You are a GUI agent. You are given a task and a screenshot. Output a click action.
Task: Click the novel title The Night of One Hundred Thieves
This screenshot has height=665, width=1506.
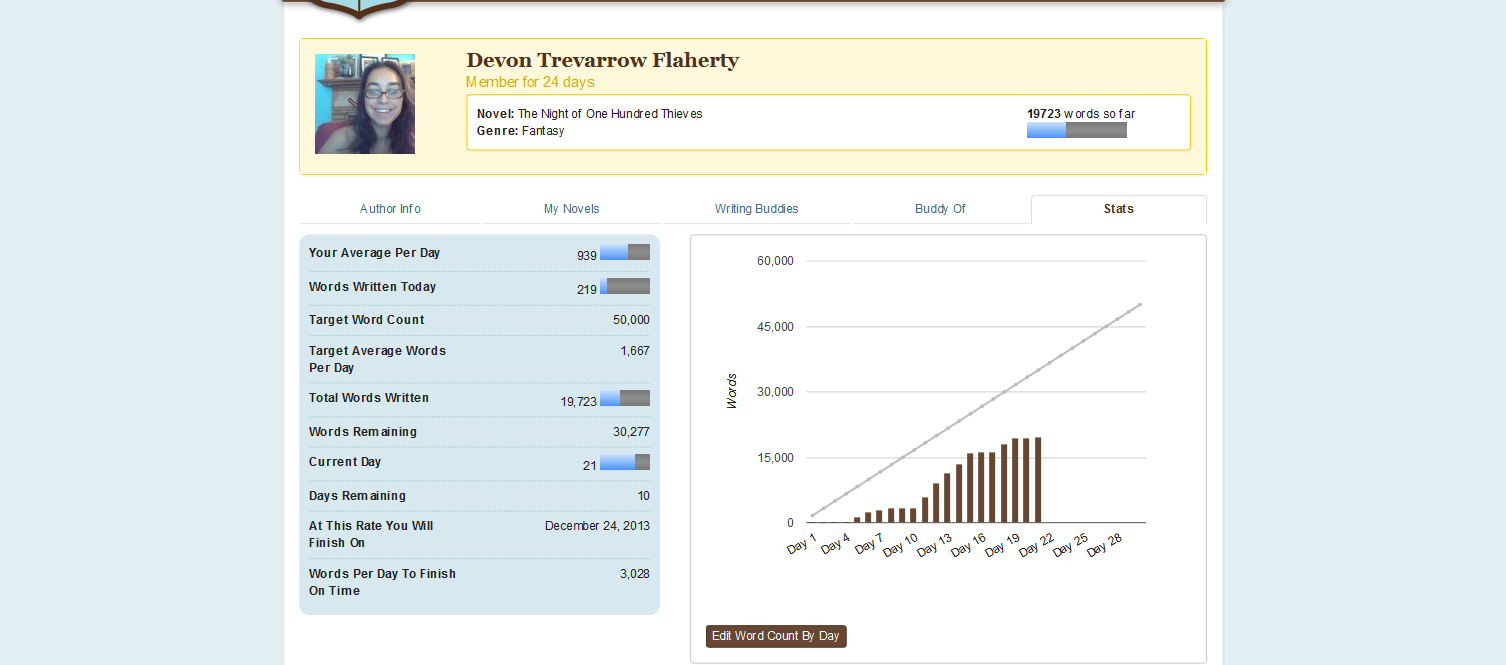(x=609, y=114)
